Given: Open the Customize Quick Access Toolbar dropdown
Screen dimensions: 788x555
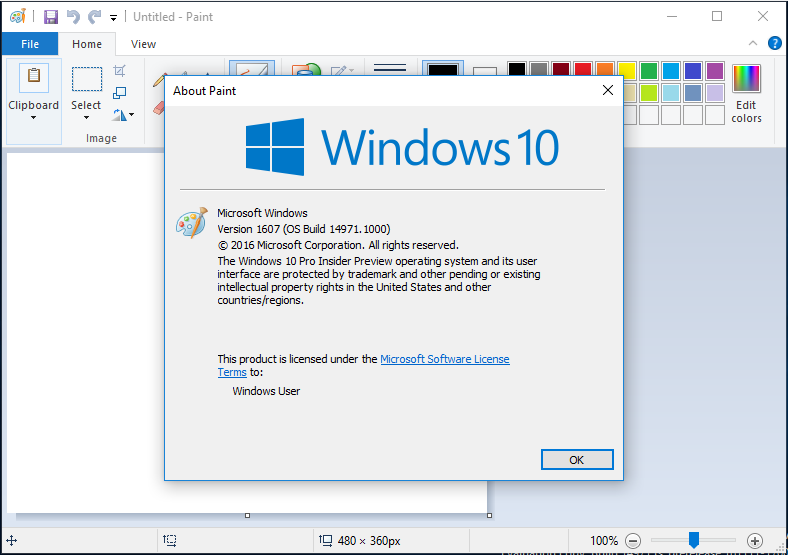Looking at the screenshot, I should [114, 18].
